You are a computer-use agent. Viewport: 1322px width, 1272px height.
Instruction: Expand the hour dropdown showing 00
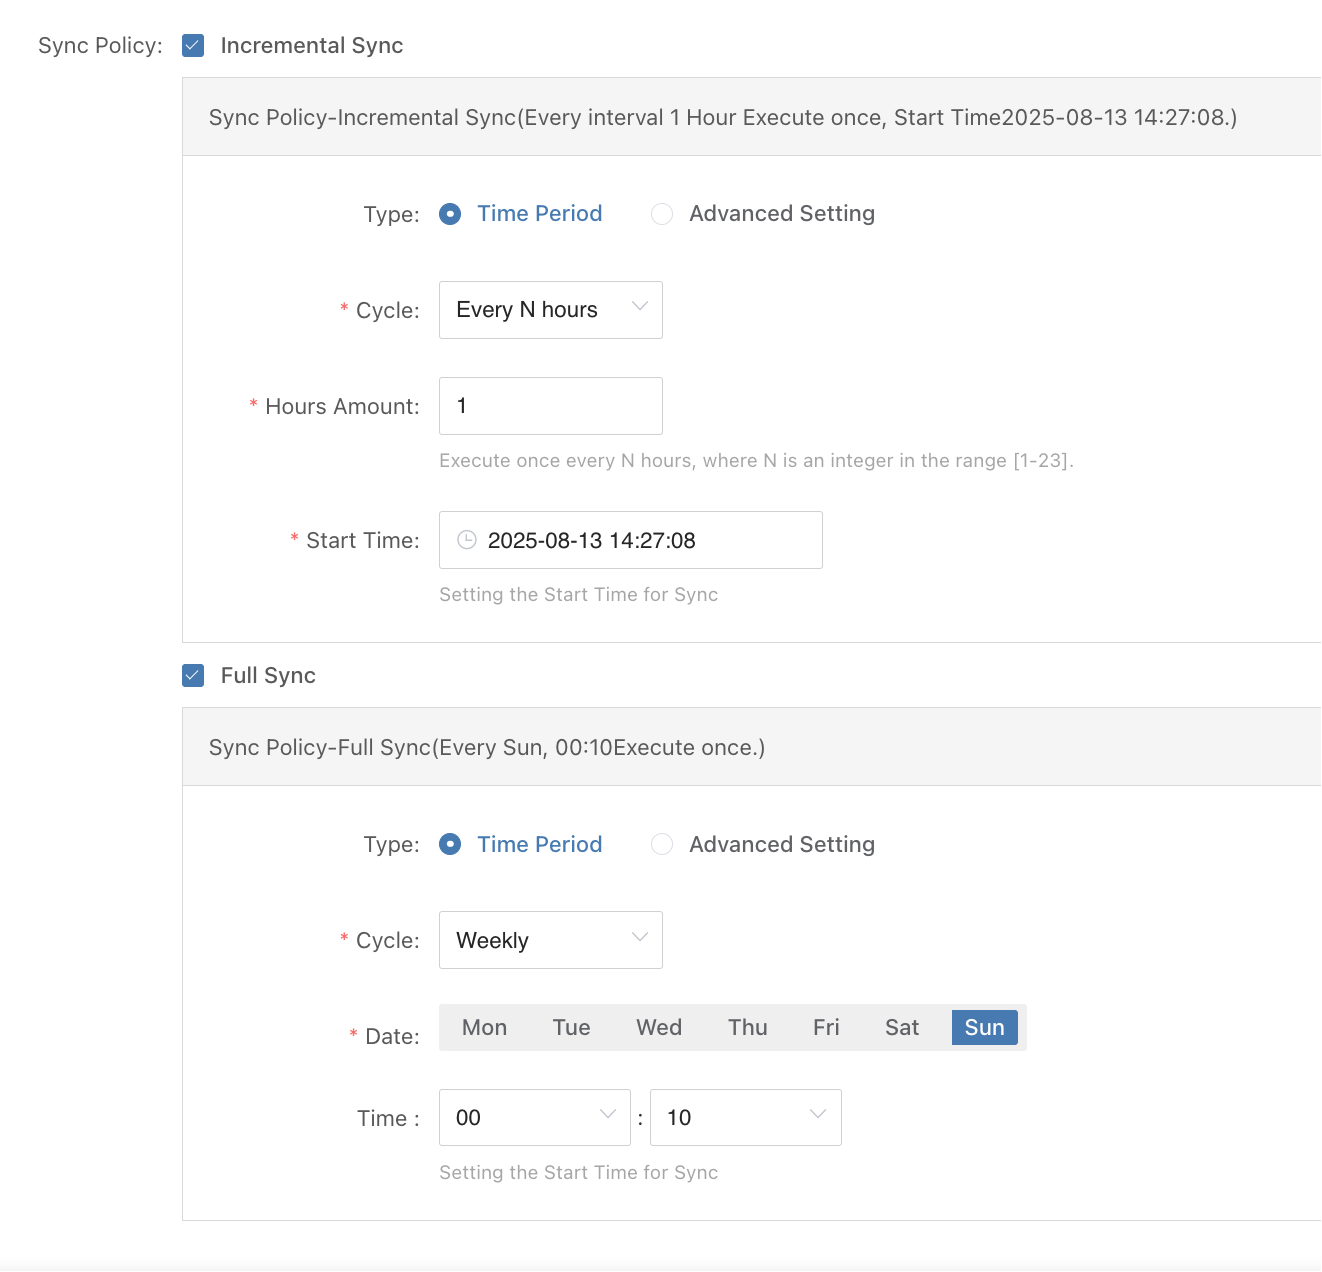[534, 1117]
